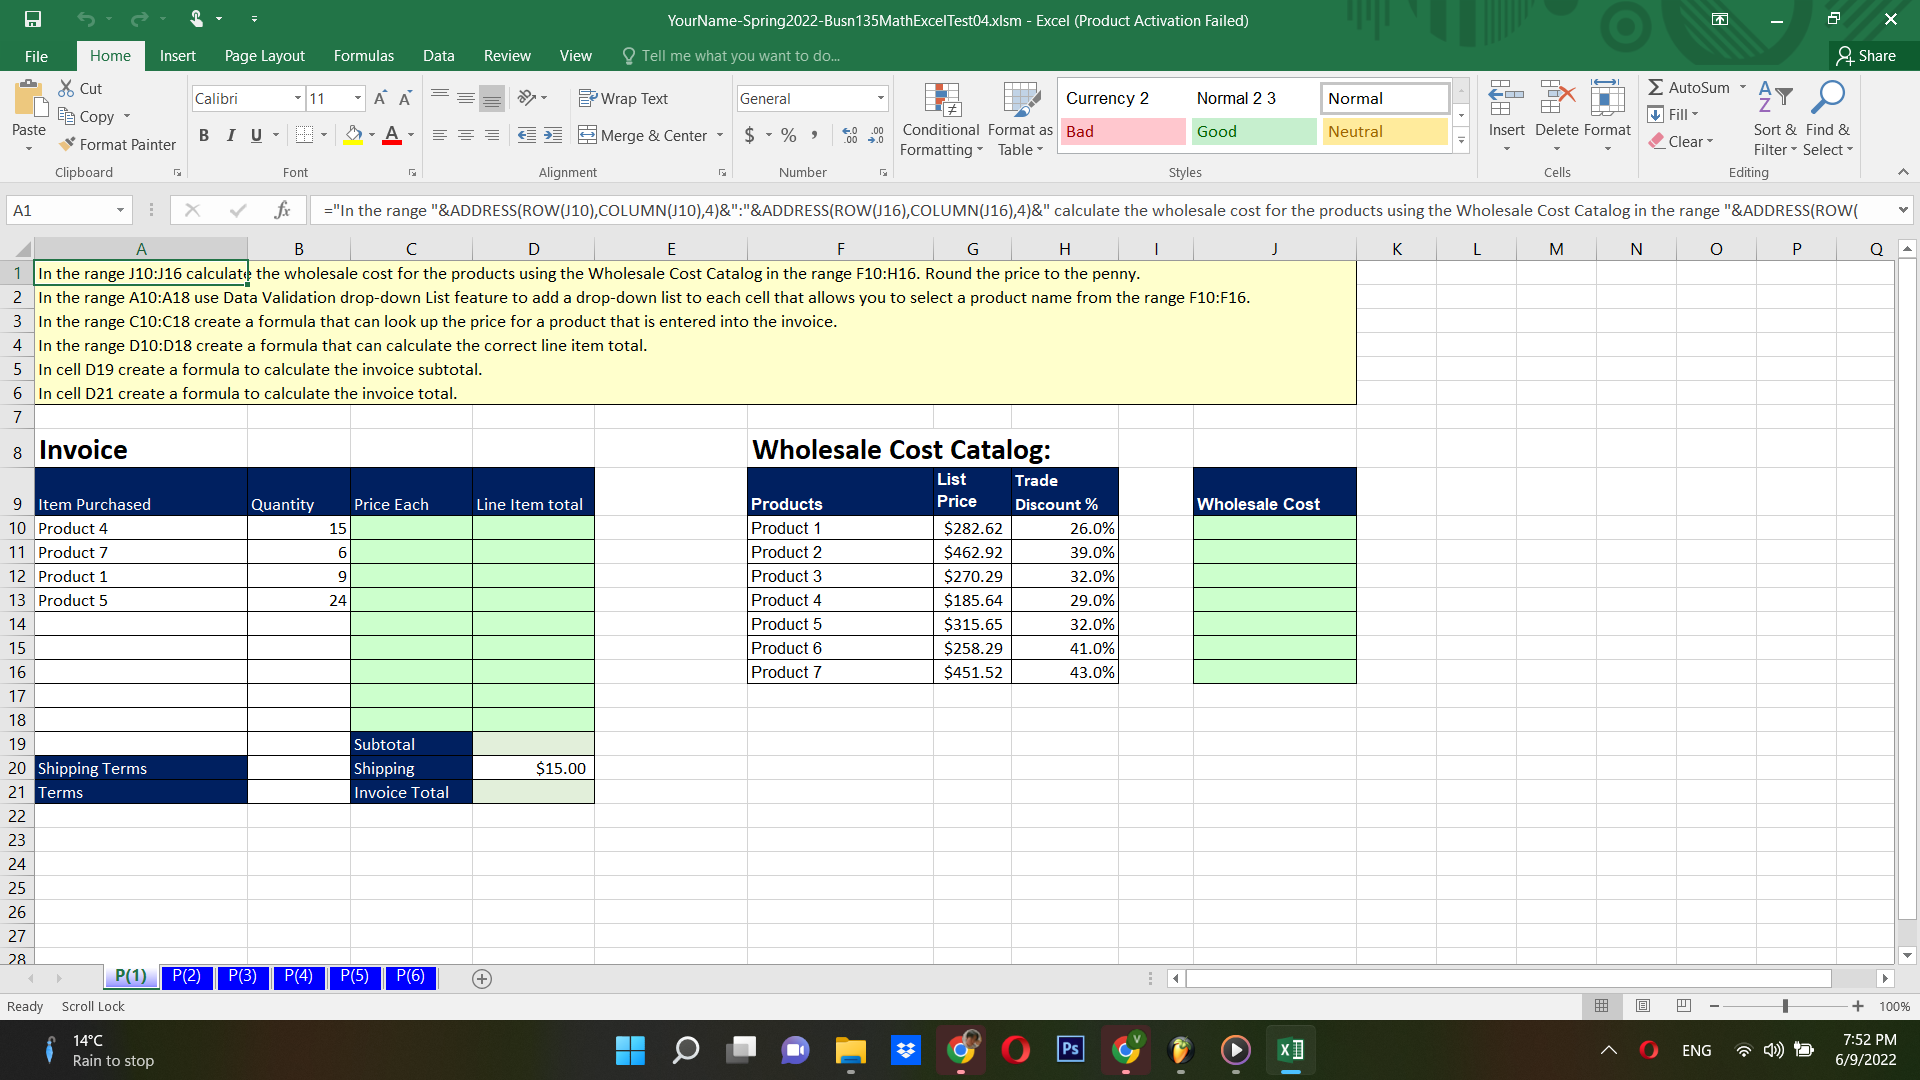This screenshot has width=1920, height=1080.
Task: Expand the font name dropdown
Action: pyautogui.click(x=298, y=98)
